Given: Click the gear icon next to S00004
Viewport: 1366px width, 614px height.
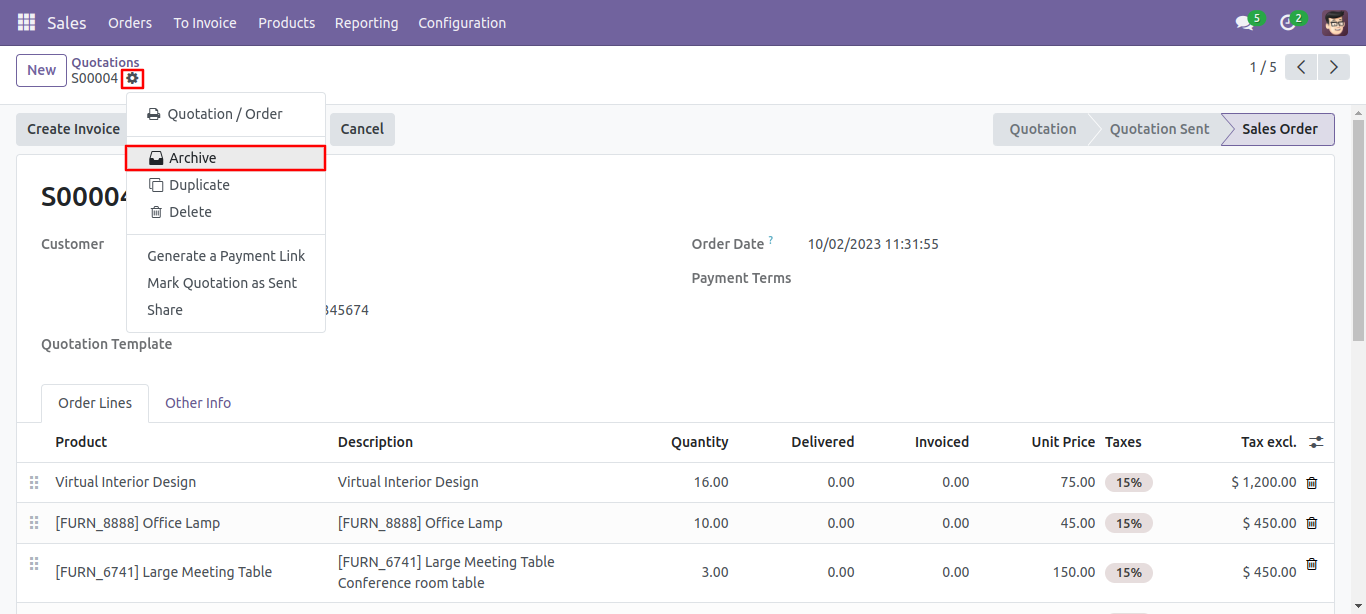Looking at the screenshot, I should click(x=133, y=78).
